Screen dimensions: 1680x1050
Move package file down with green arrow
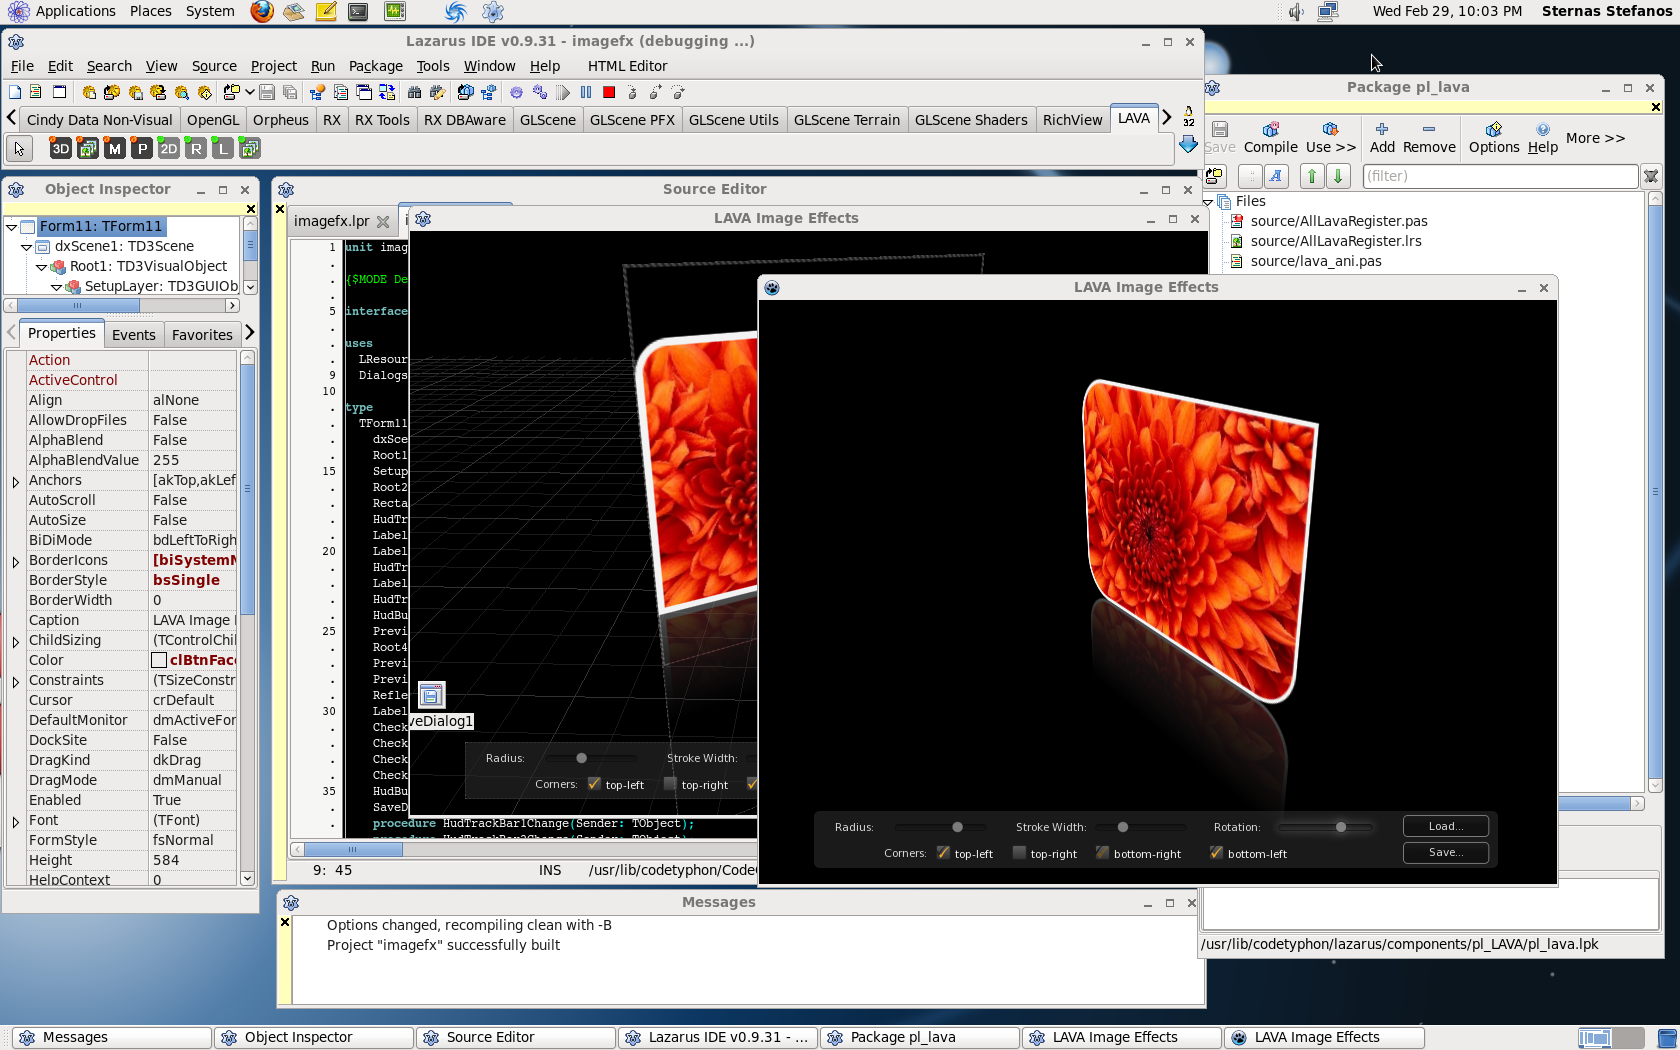(x=1338, y=176)
